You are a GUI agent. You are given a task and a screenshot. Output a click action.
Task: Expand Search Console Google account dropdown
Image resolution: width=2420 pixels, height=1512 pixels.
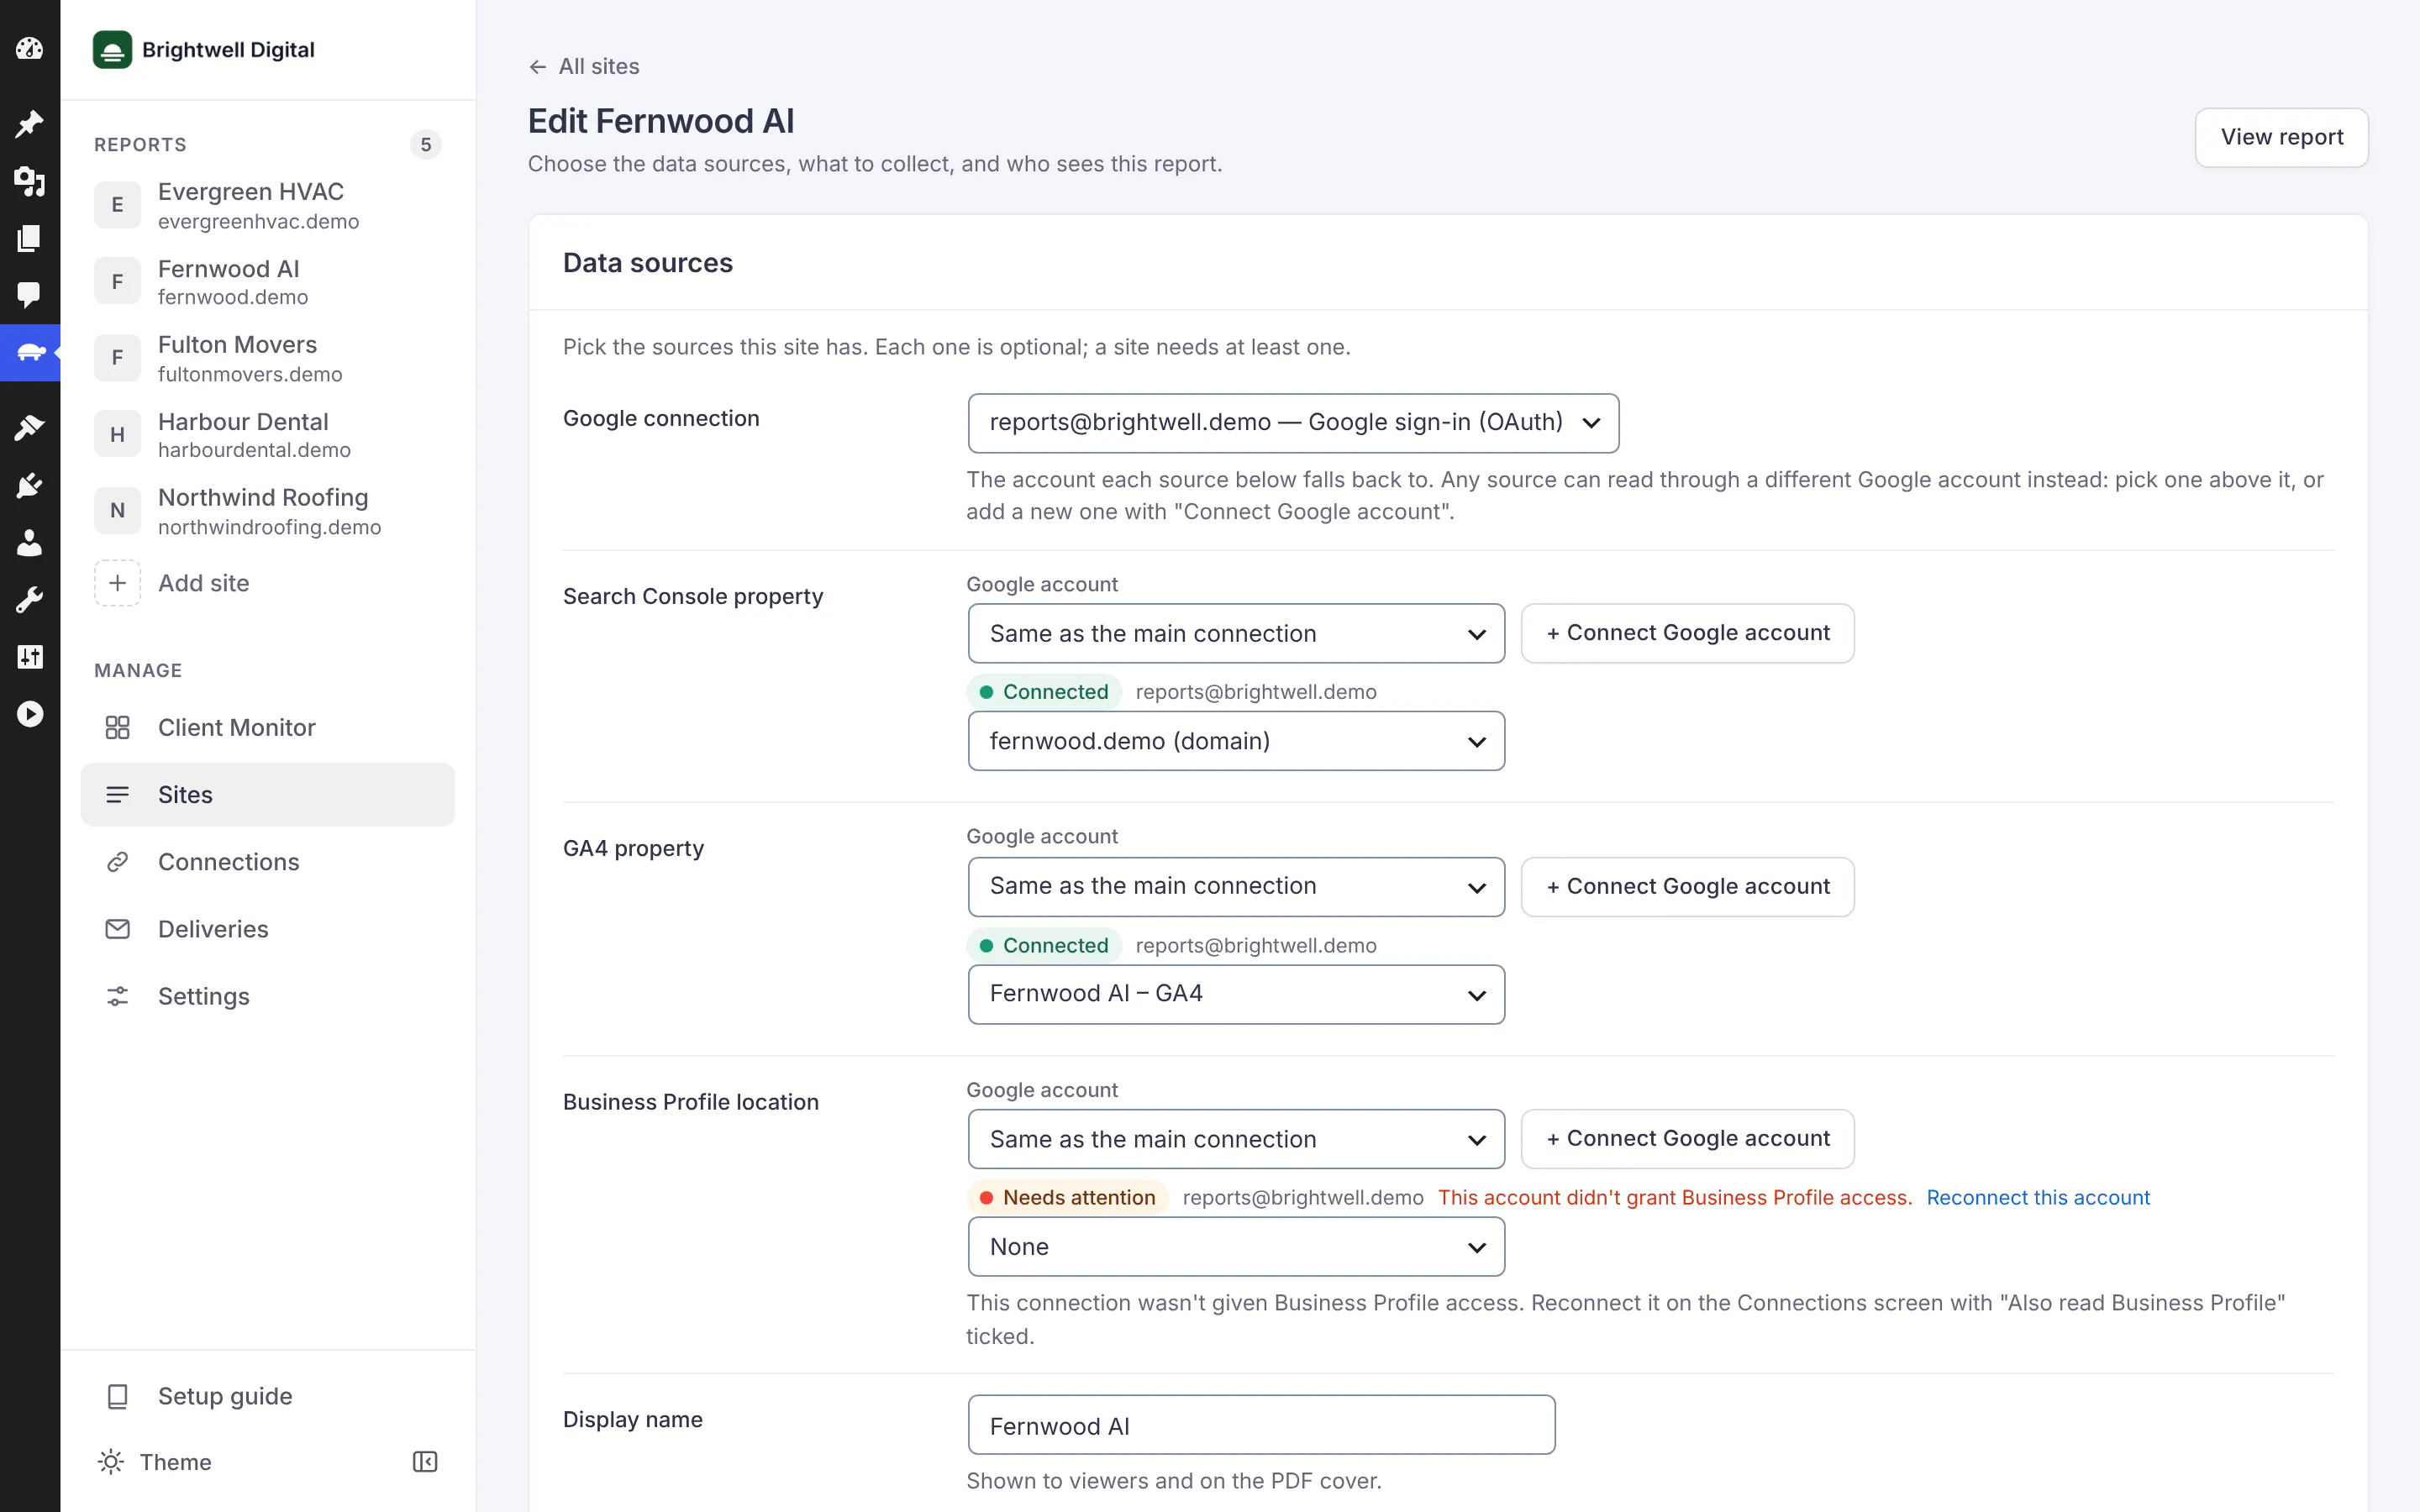click(x=1236, y=633)
